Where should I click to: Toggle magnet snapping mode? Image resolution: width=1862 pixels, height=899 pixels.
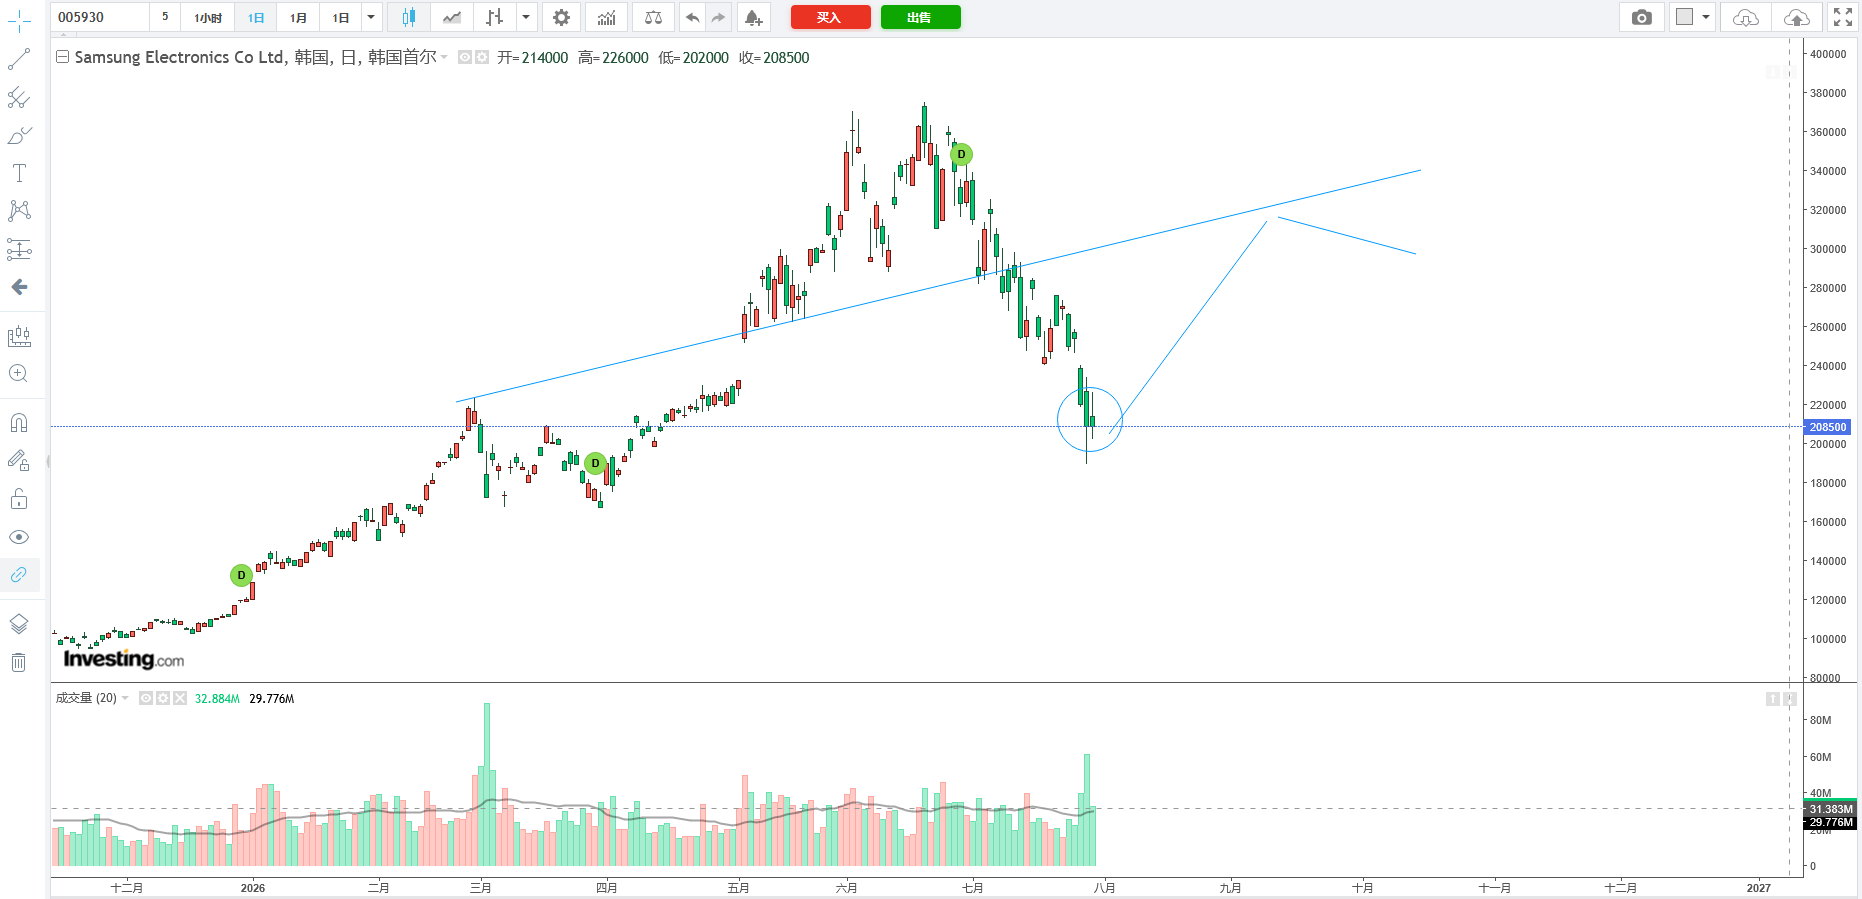(19, 423)
